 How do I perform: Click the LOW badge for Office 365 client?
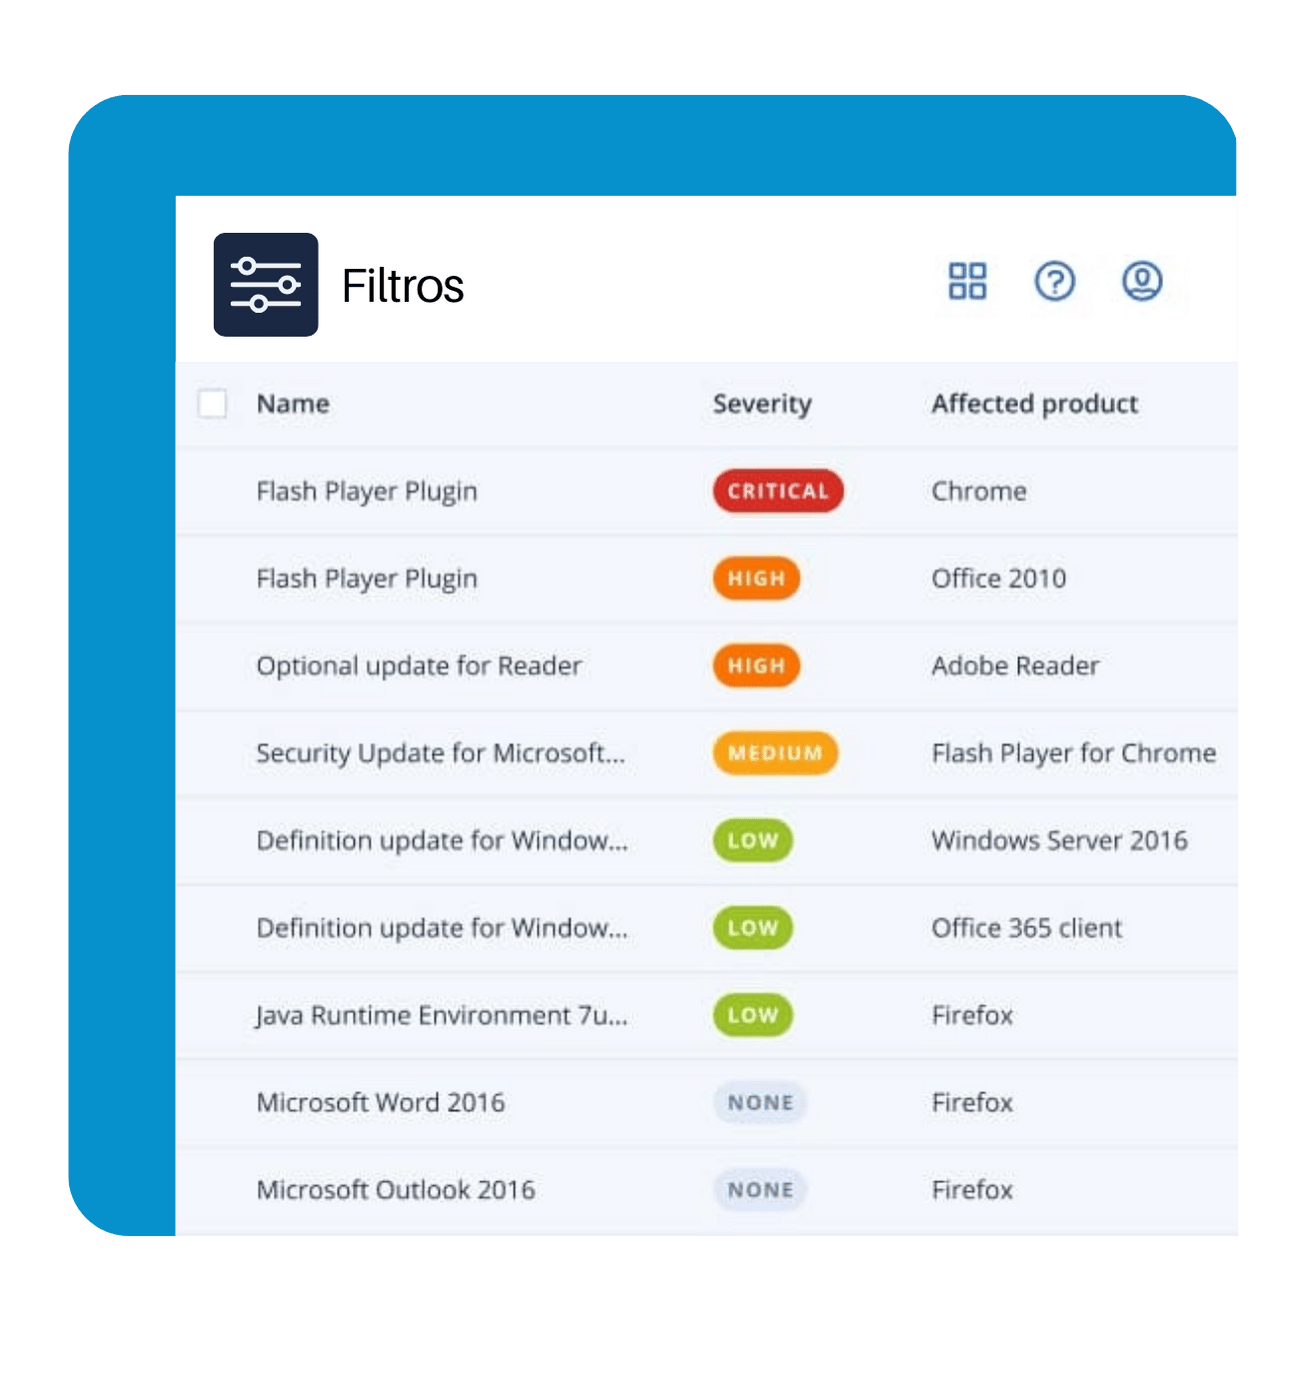753,928
